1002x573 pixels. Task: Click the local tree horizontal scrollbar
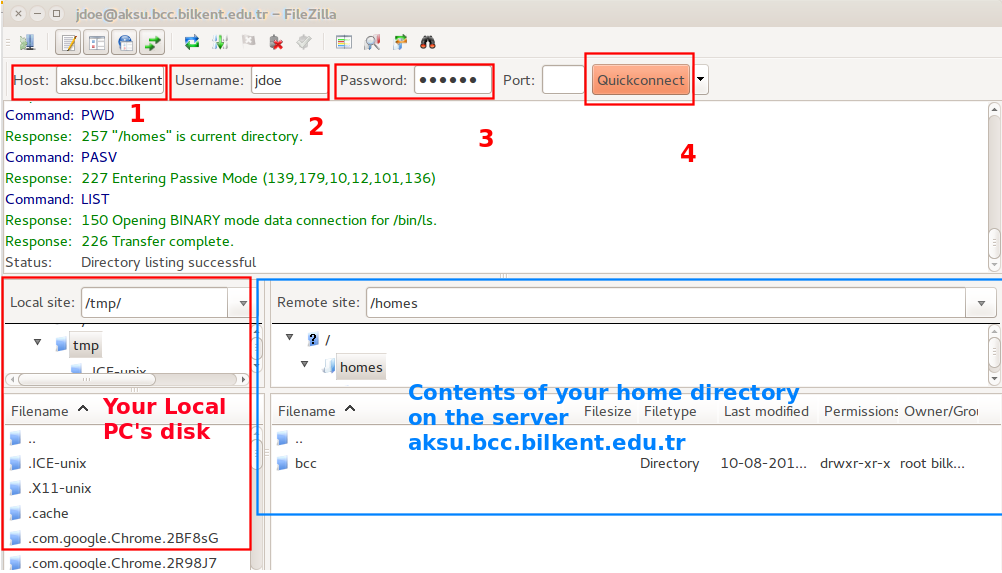pyautogui.click(x=87, y=379)
